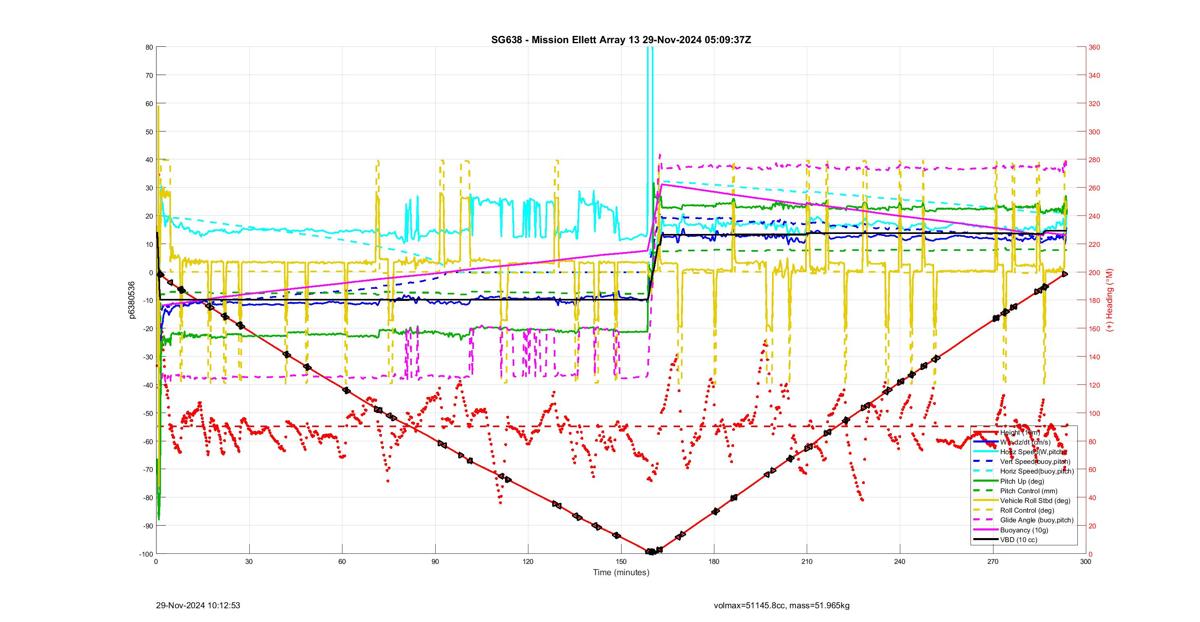Image resolution: width=1200 pixels, height=622 pixels.
Task: Select 'Horiz Speed(W,pitch)' legend entry
Action: [1034, 452]
